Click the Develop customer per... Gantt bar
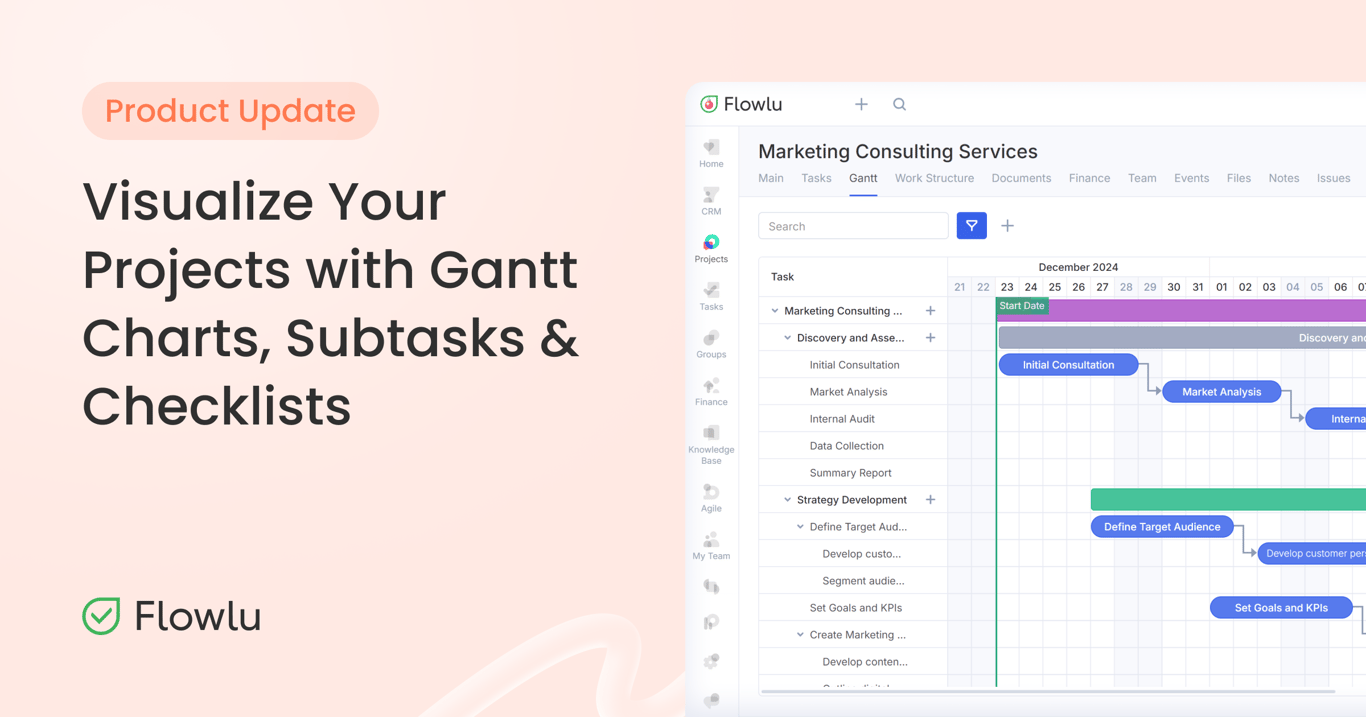Image resolution: width=1366 pixels, height=717 pixels. pyautogui.click(x=1312, y=554)
